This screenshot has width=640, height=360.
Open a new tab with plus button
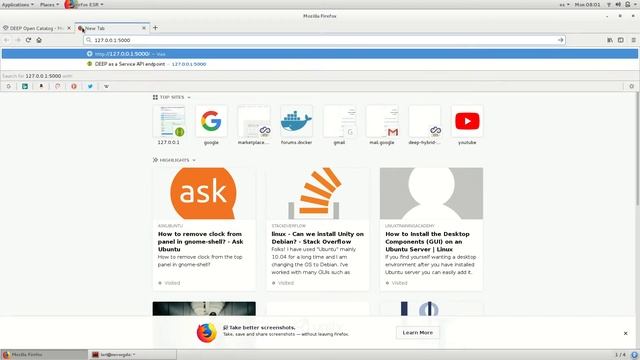155,28
